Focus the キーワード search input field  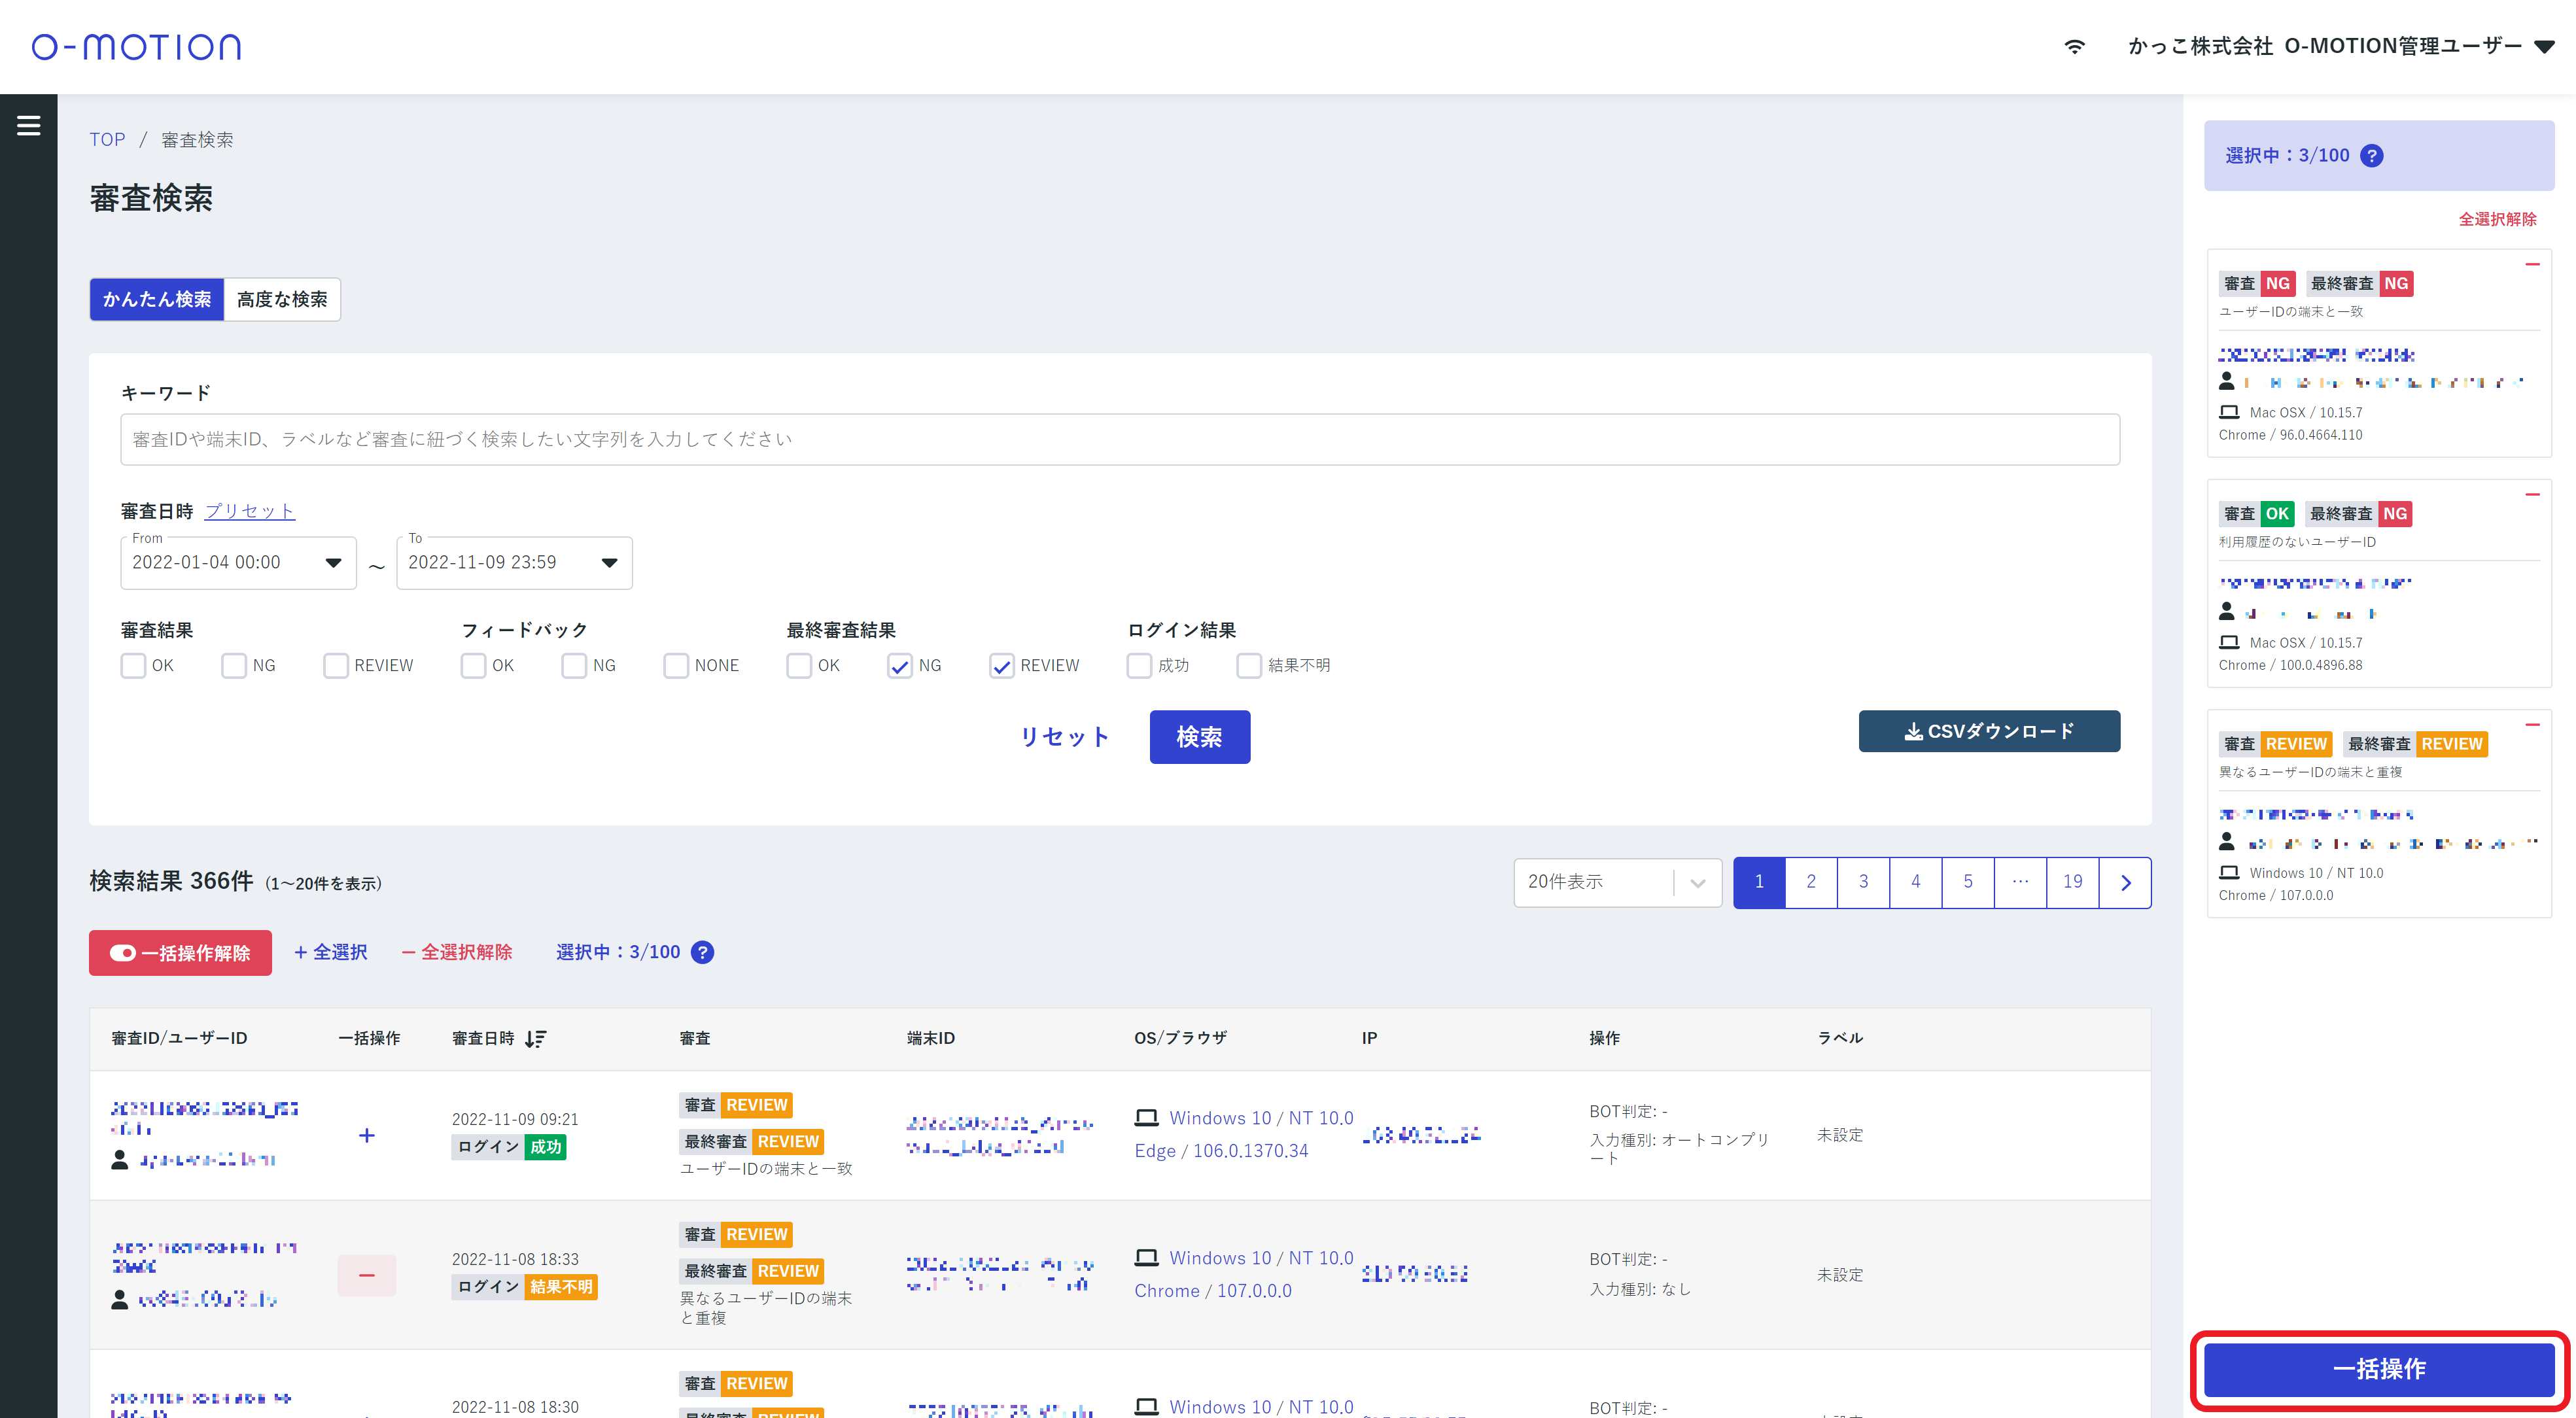[x=1119, y=439]
